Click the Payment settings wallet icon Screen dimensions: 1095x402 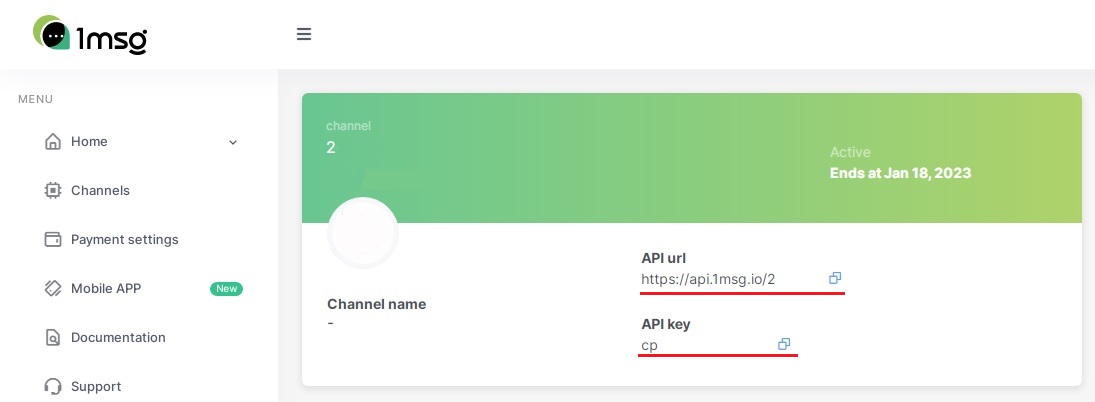(x=53, y=240)
